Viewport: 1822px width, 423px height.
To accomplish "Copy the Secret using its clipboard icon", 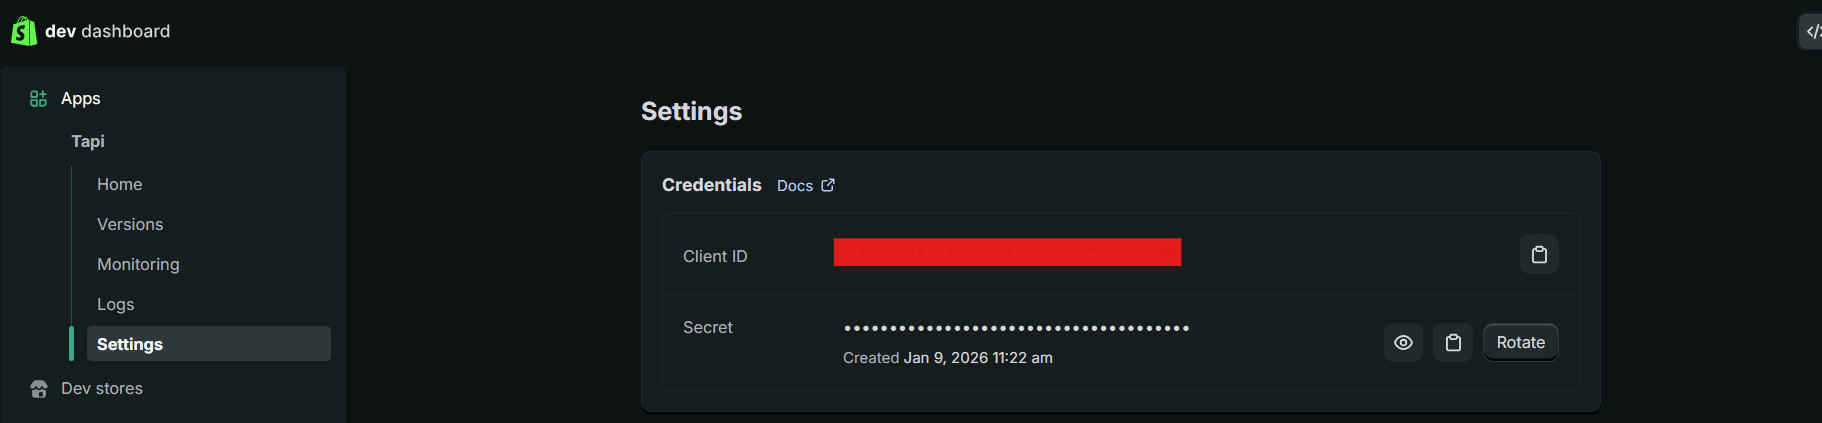I will tap(1453, 343).
